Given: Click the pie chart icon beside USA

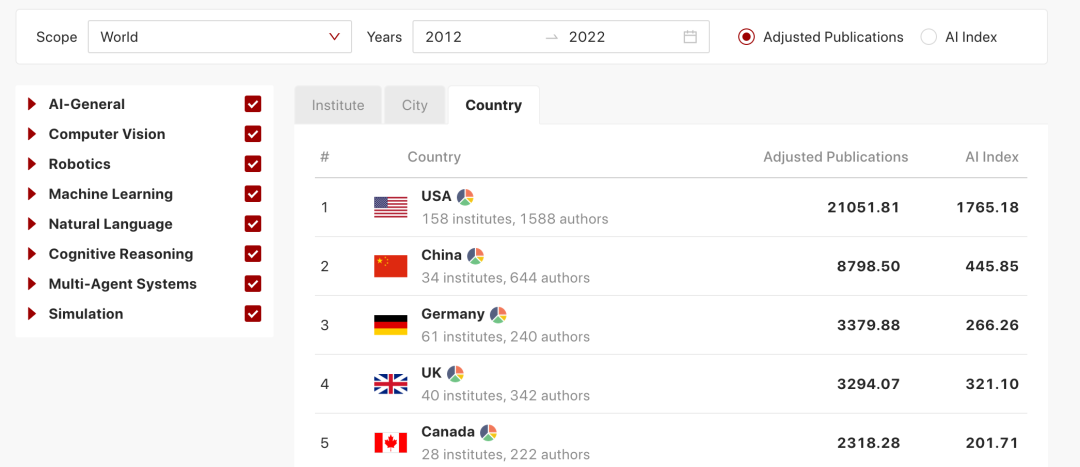Looking at the screenshot, I should click(x=465, y=196).
